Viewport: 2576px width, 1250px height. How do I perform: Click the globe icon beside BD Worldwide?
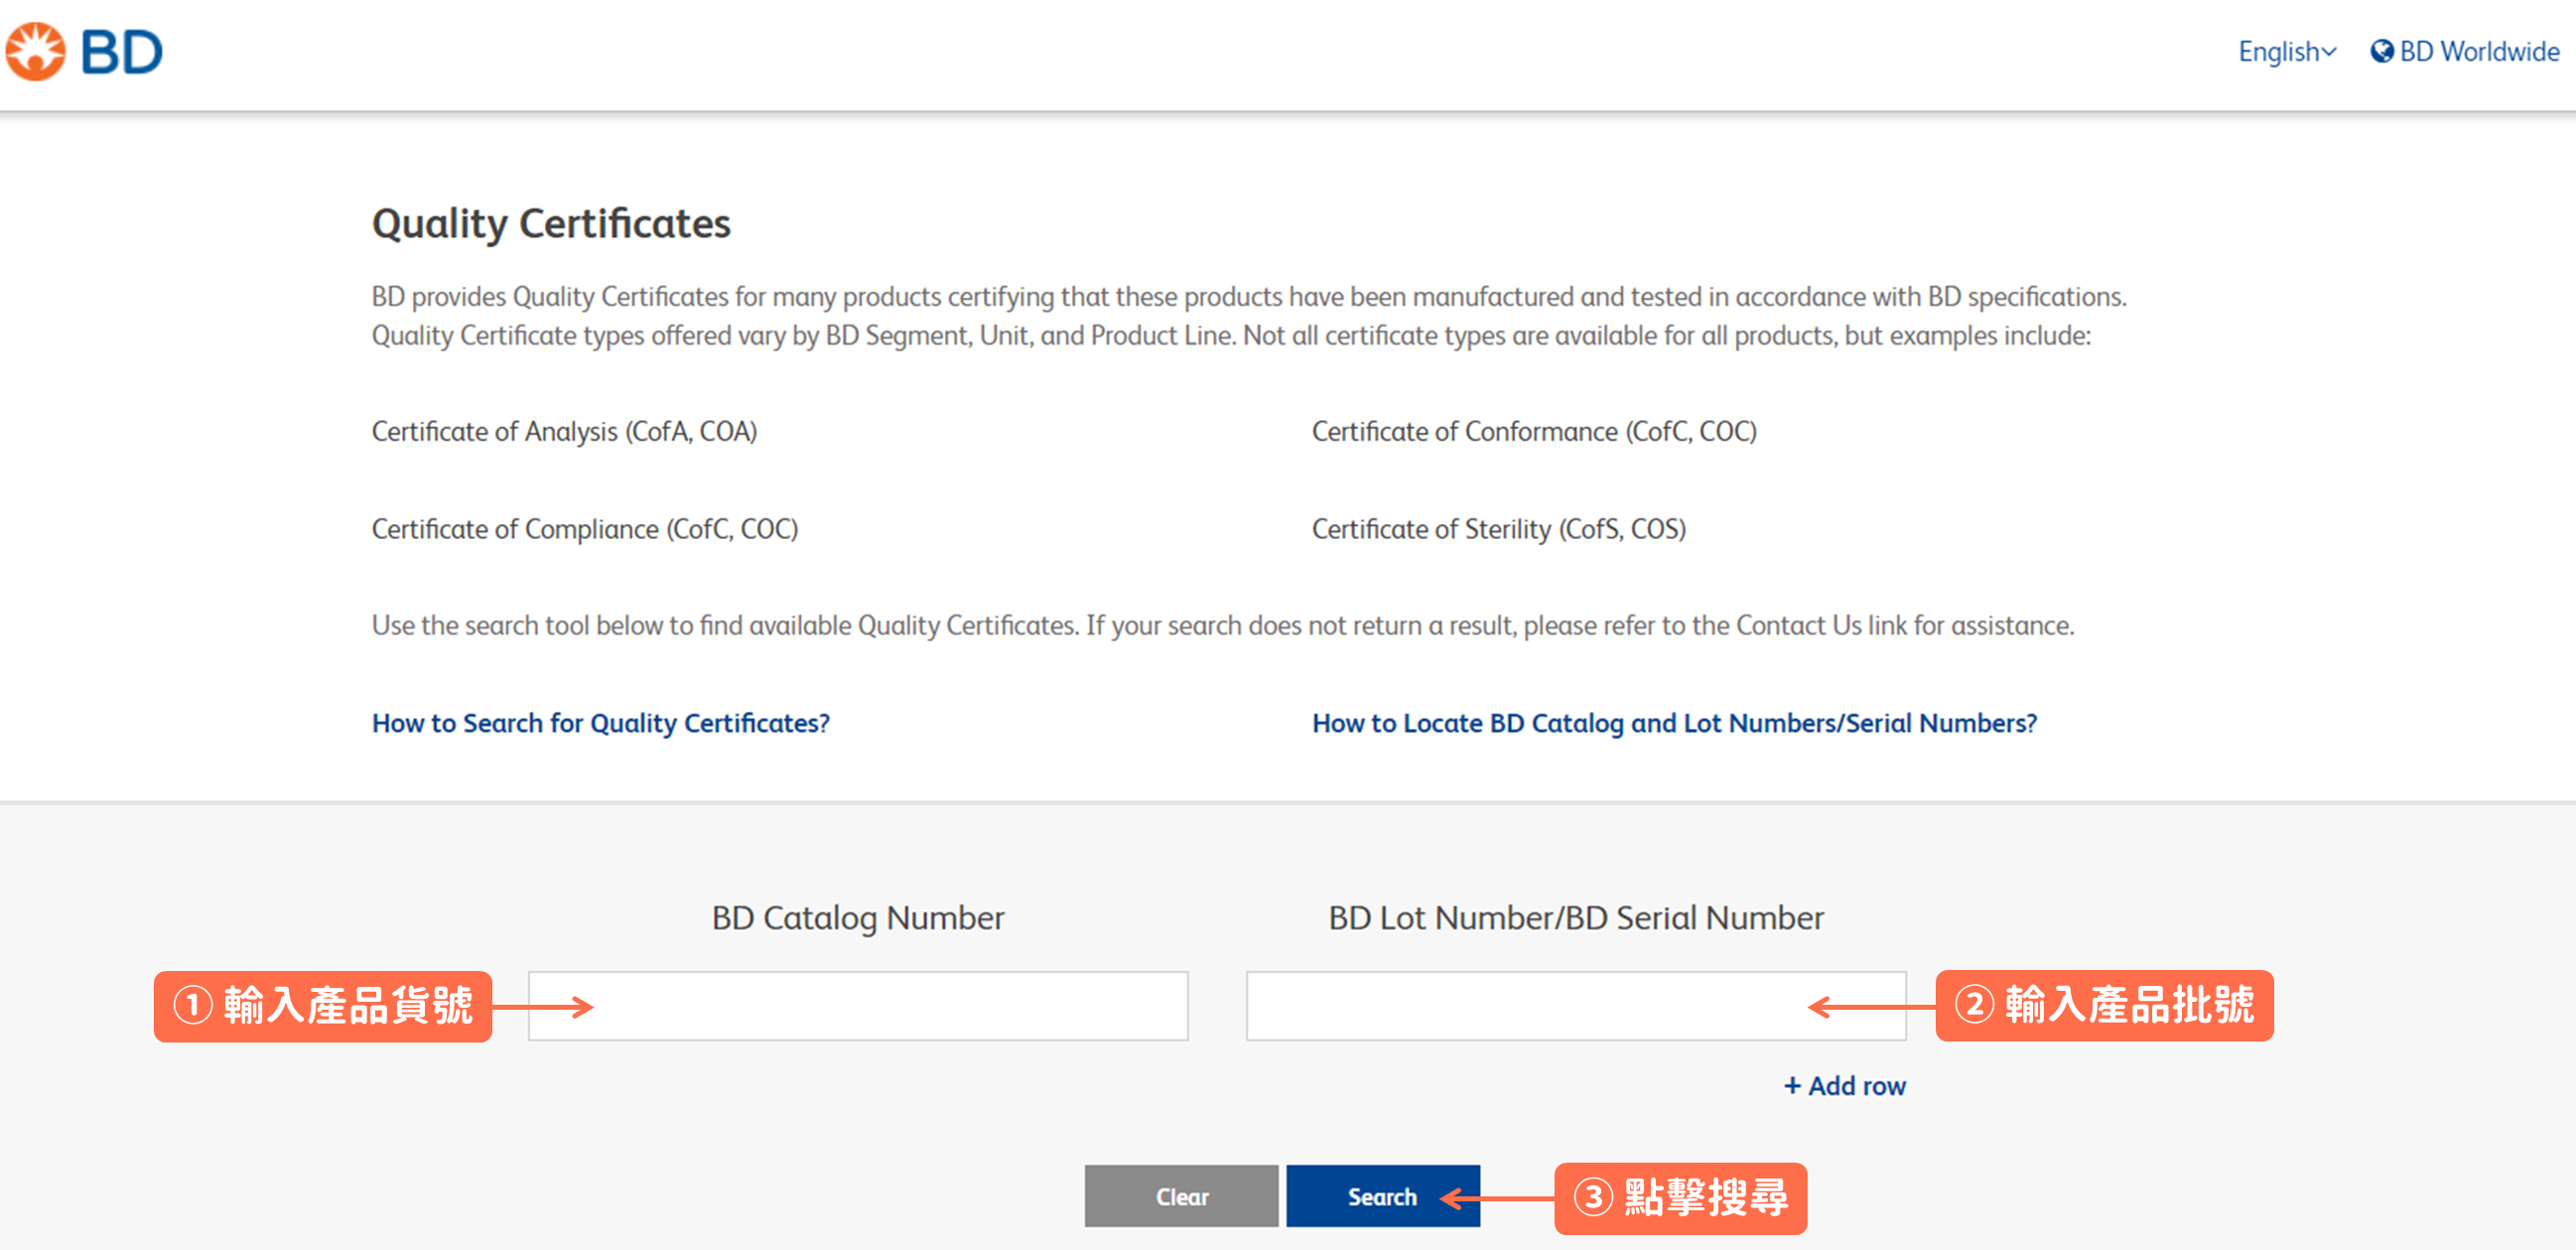[2381, 51]
